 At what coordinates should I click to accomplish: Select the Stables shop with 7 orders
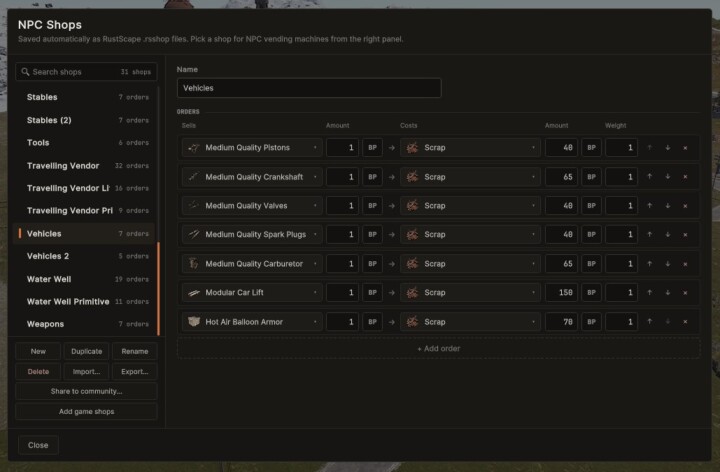coord(85,97)
